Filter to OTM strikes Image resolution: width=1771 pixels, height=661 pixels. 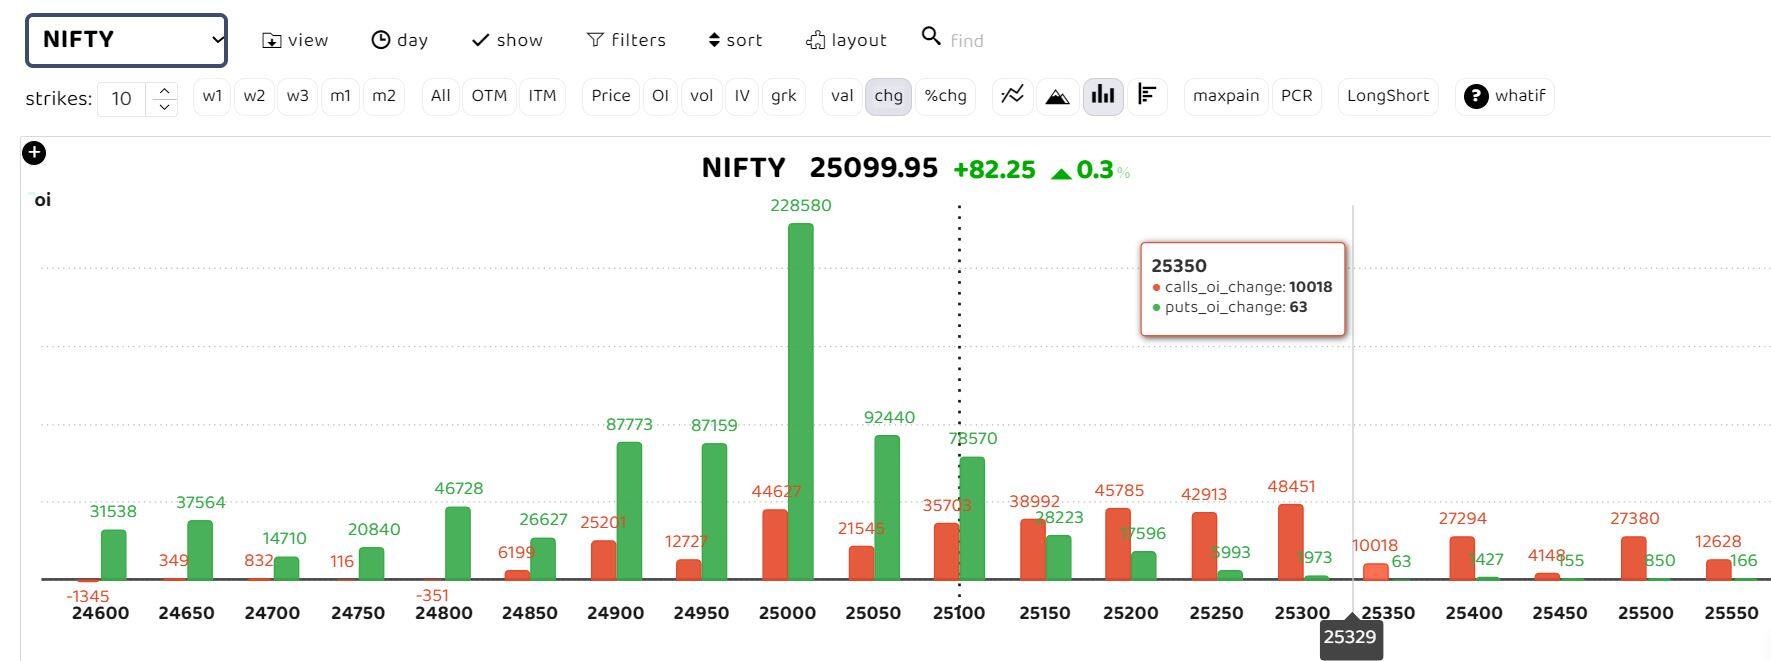(x=489, y=96)
